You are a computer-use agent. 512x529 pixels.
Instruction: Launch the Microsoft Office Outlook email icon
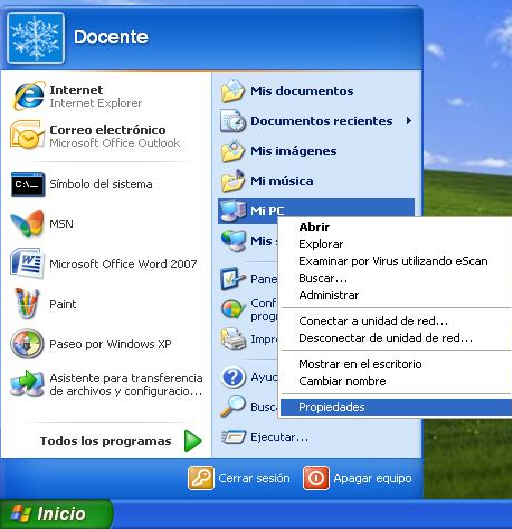27,135
